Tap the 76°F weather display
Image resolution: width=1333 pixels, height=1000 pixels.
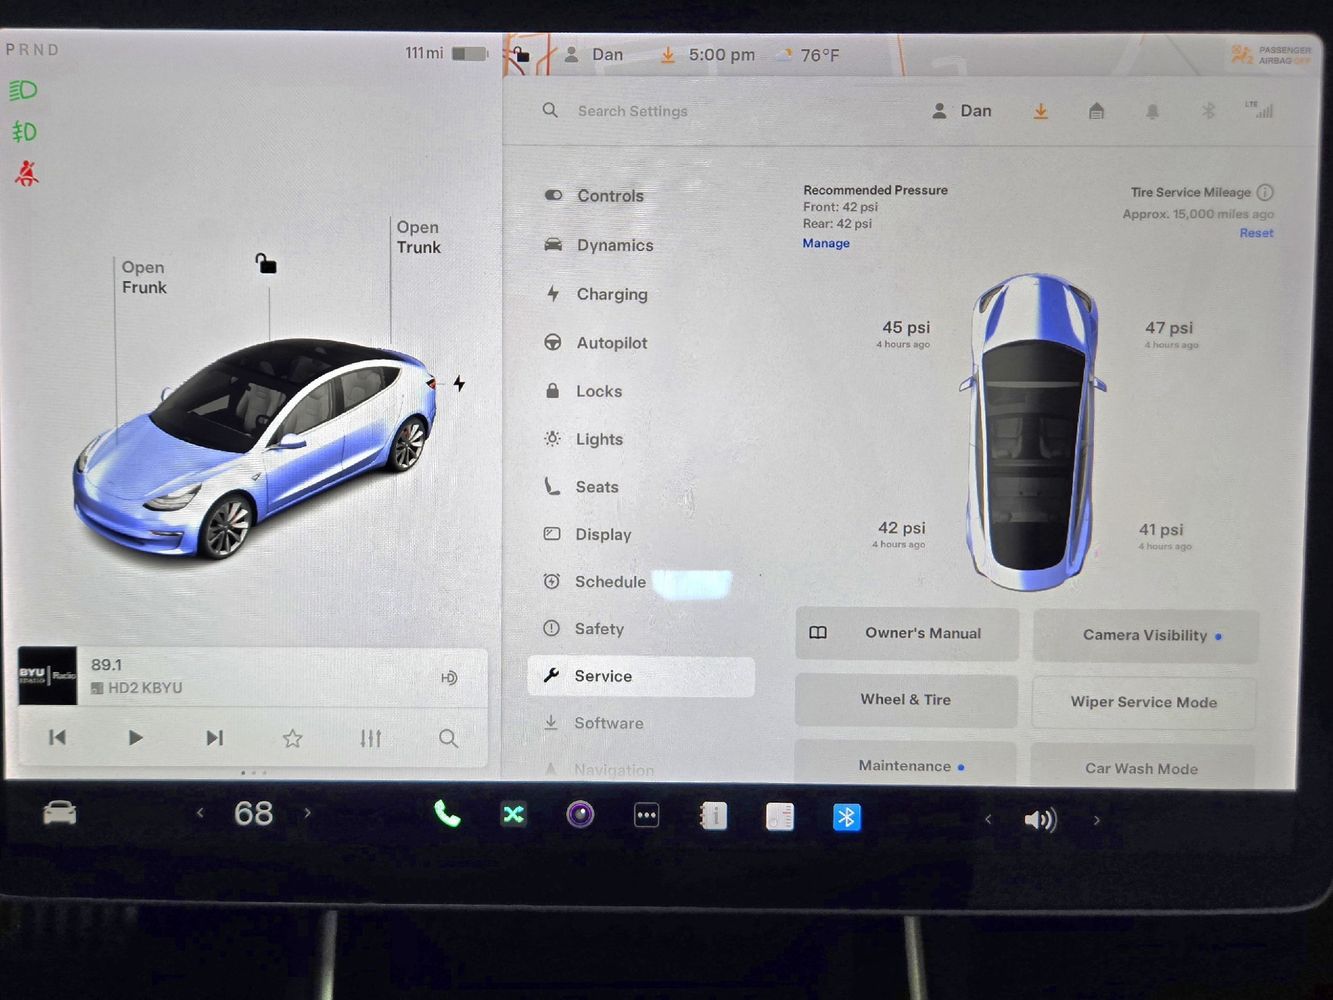[810, 55]
